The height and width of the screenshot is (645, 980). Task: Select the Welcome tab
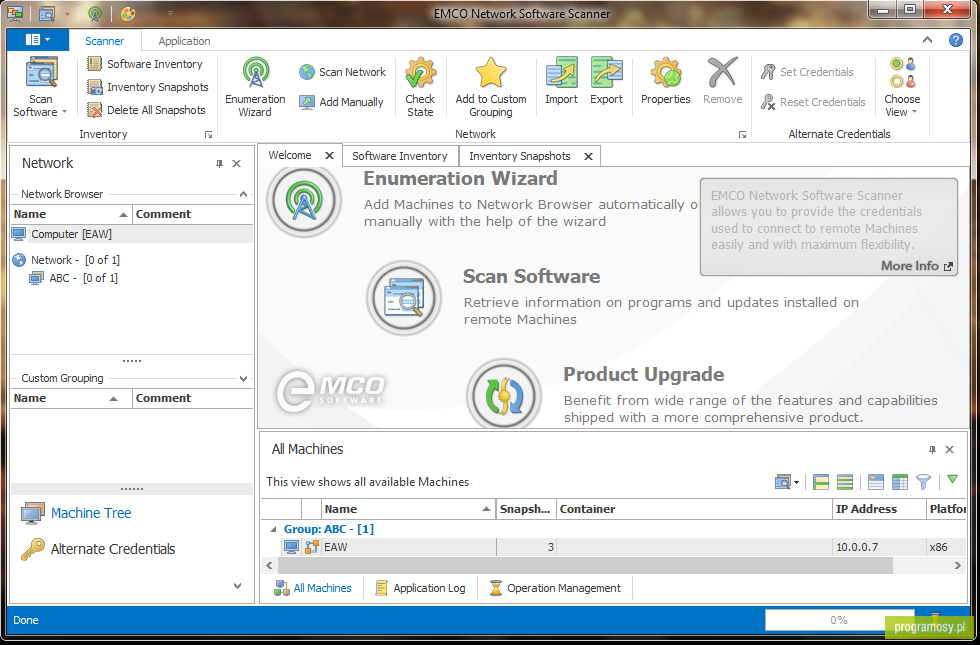click(x=290, y=155)
